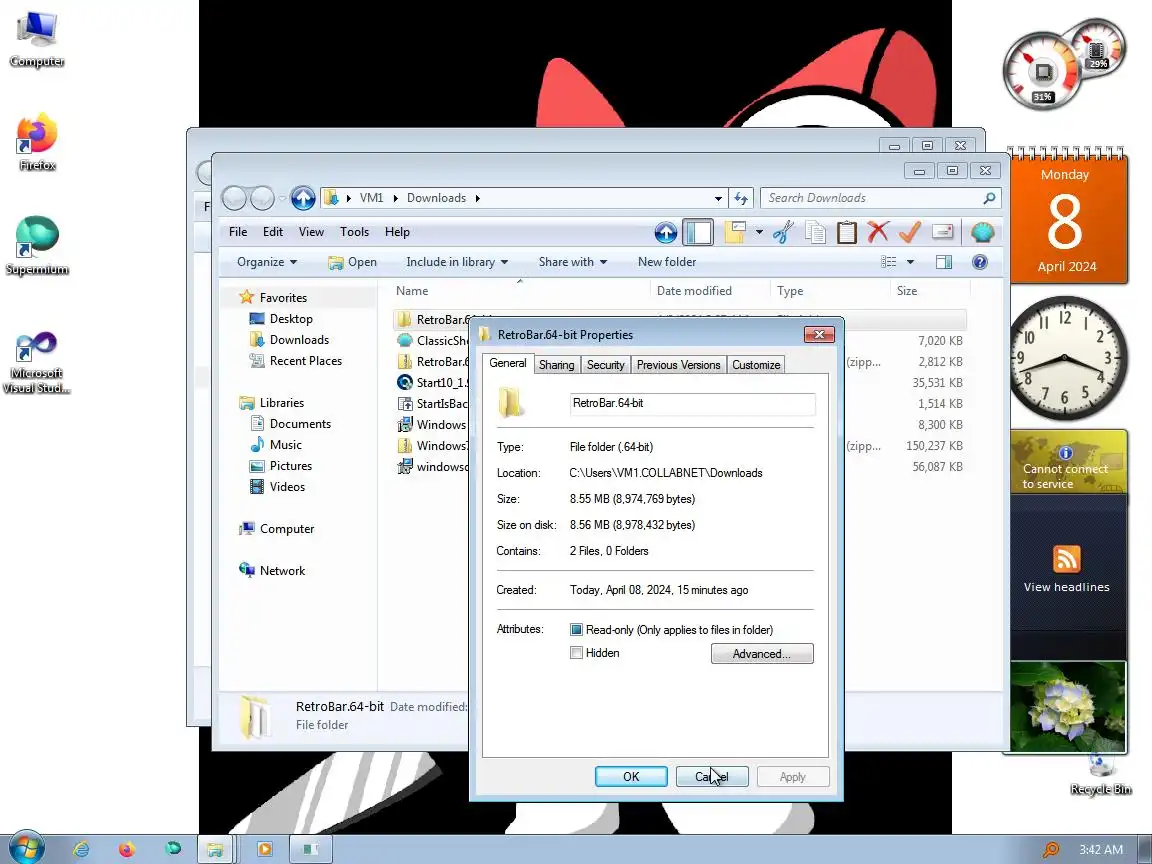The image size is (1152, 864).
Task: Click the orange checkmark Properties icon
Action: tap(910, 232)
